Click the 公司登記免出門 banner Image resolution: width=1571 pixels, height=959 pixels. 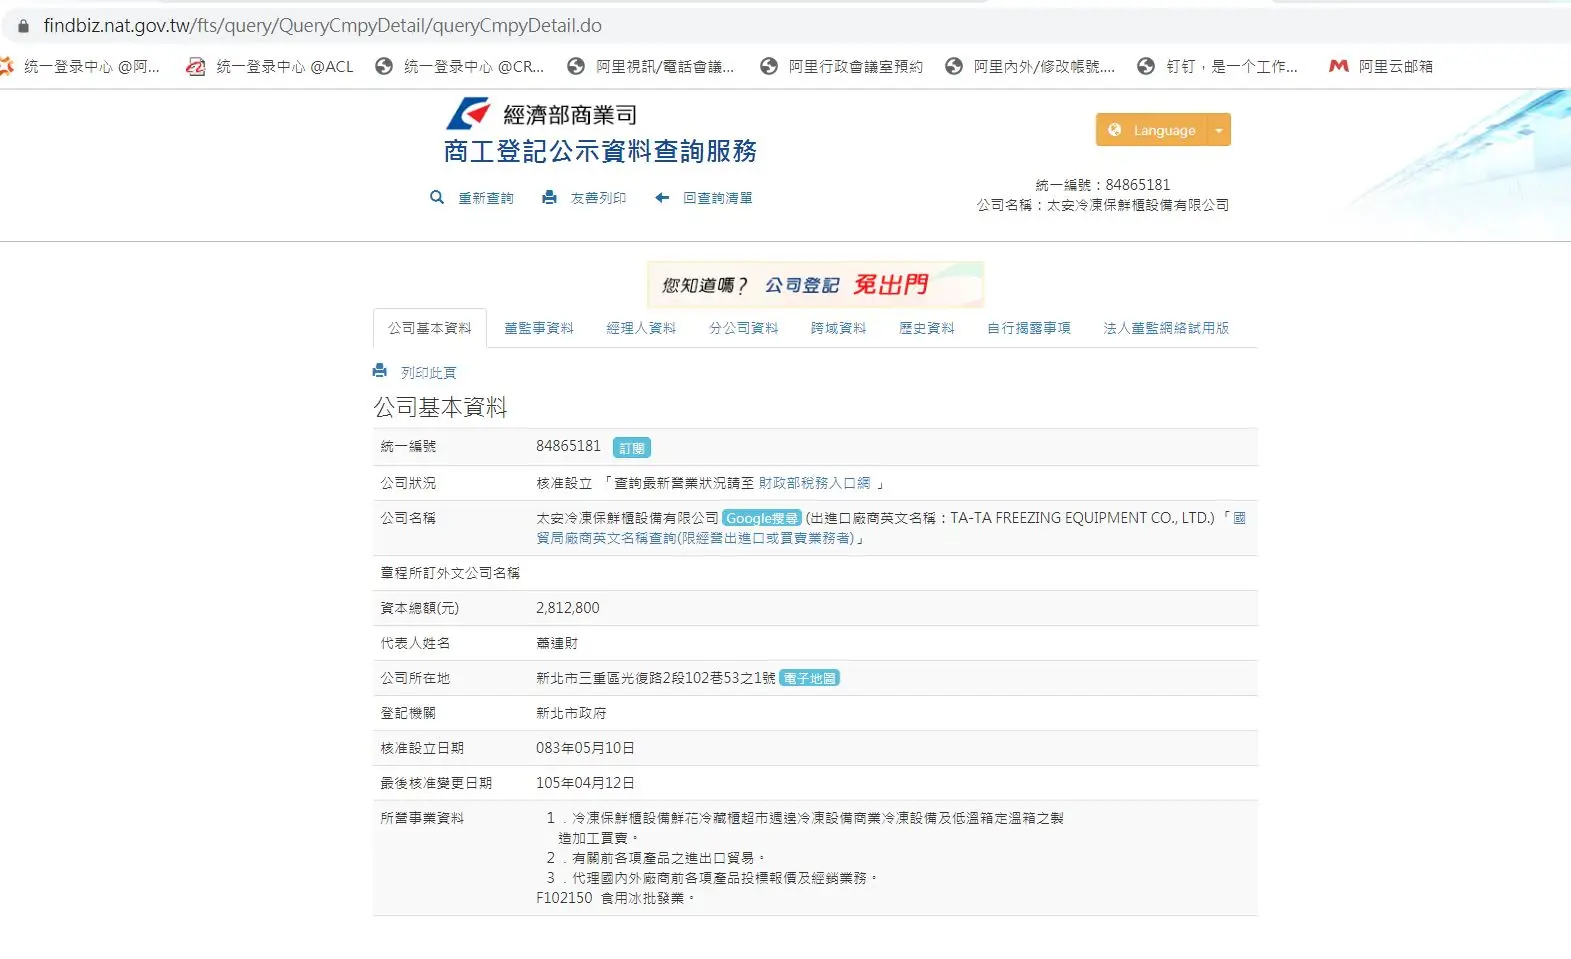point(816,285)
